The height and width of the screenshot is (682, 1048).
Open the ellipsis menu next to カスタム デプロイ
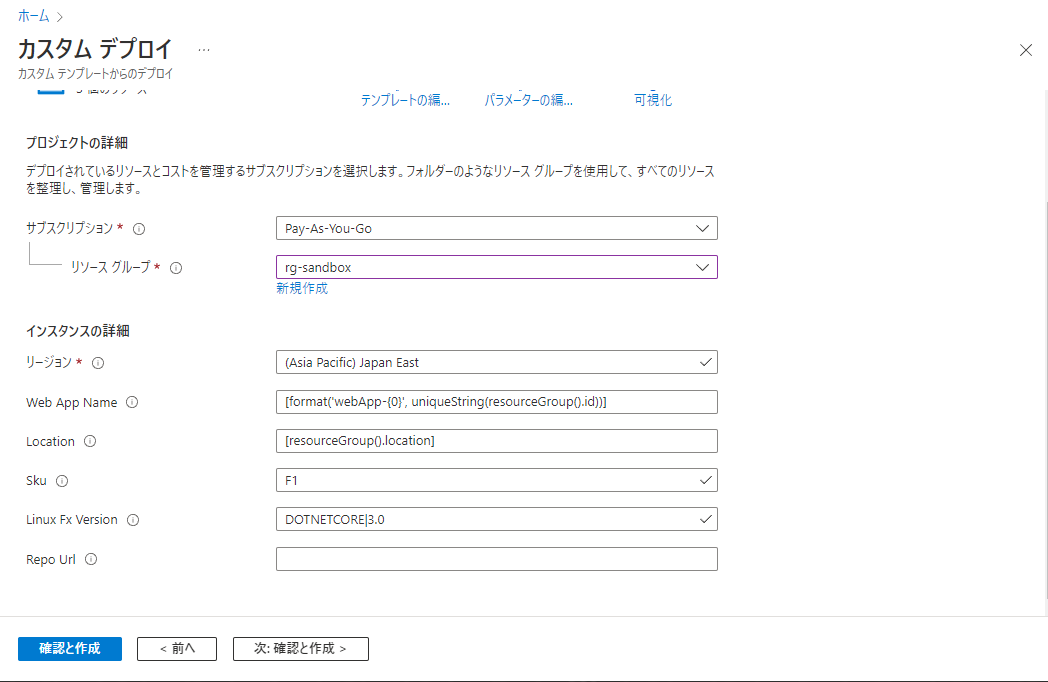pyautogui.click(x=204, y=50)
